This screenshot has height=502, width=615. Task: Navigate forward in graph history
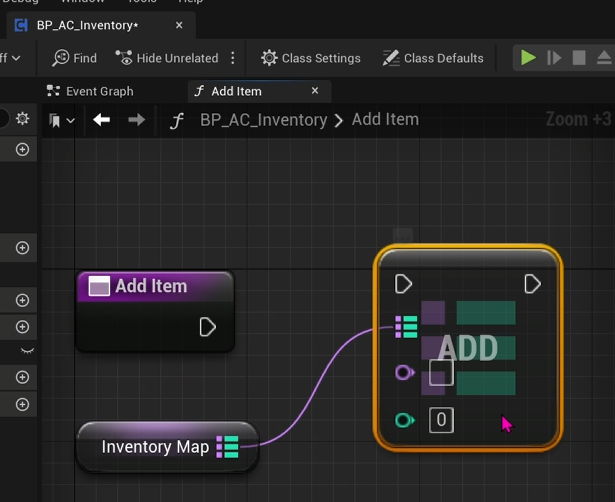[136, 120]
